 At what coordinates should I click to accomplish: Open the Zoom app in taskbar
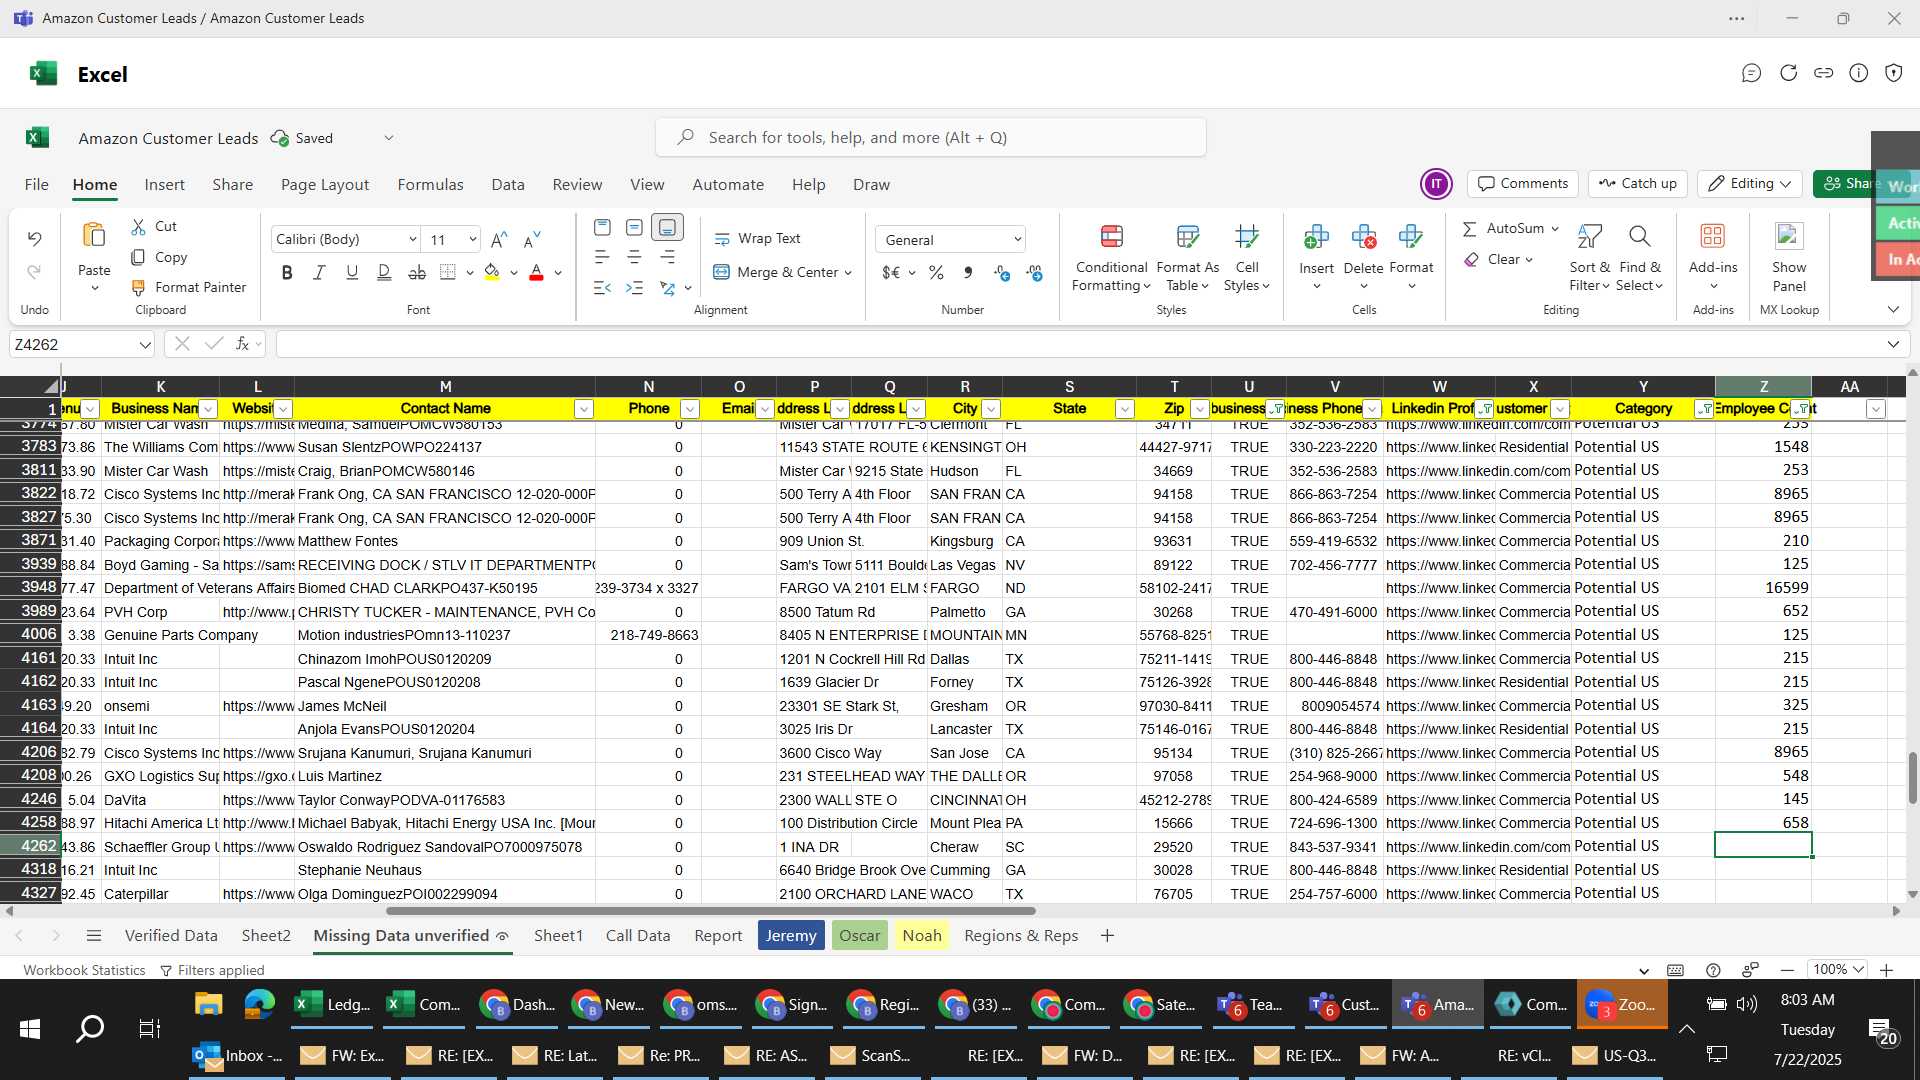tap(1622, 1005)
